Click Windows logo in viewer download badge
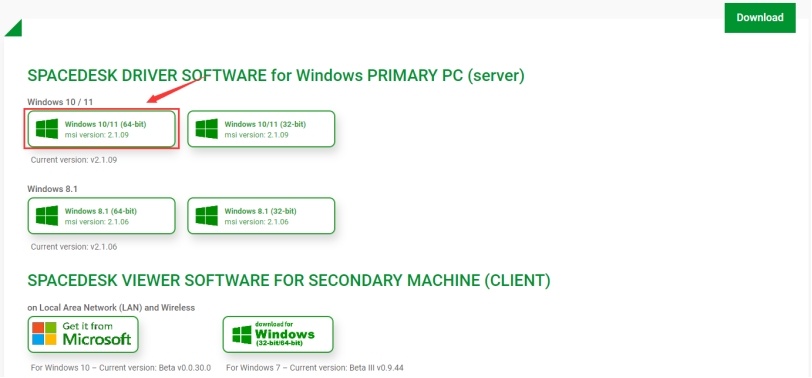The image size is (812, 378). pos(242,335)
